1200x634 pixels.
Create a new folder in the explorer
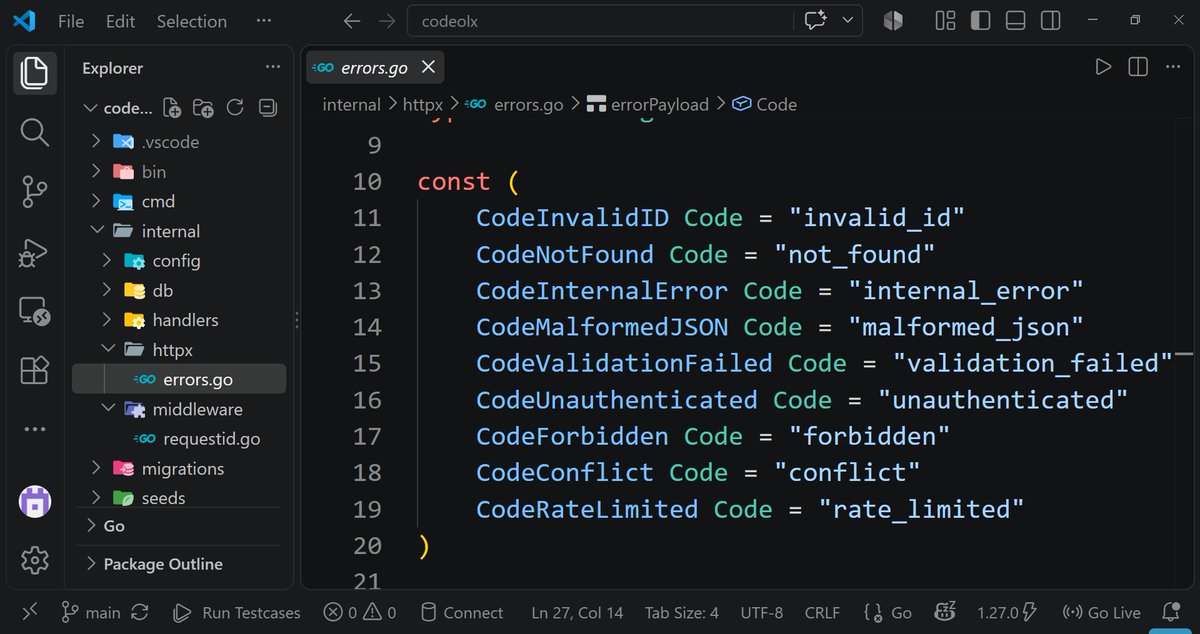point(203,108)
